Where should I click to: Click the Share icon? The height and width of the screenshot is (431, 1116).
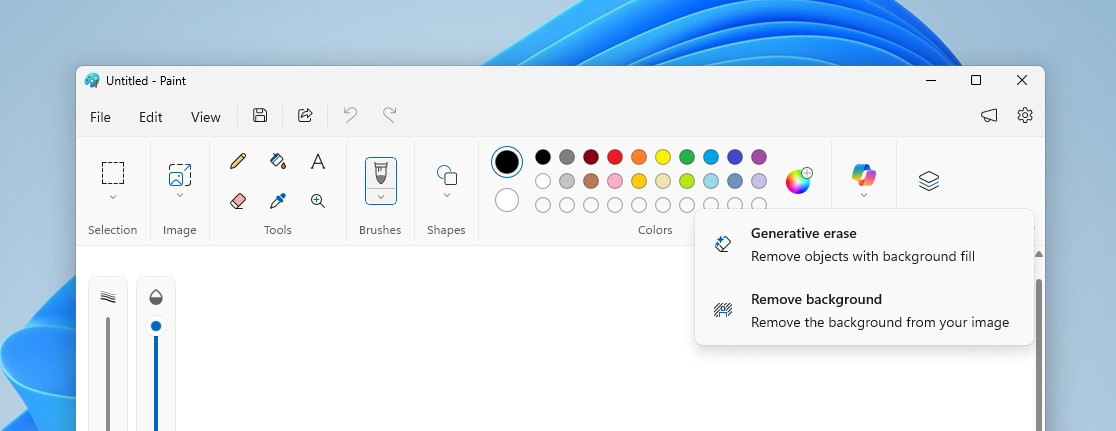pos(305,116)
